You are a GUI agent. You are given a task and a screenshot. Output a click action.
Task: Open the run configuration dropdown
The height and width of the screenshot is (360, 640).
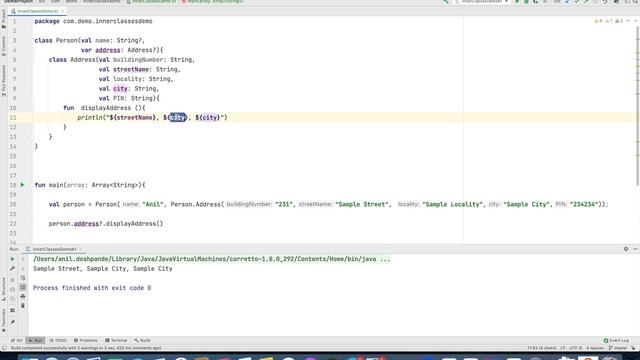482,2
